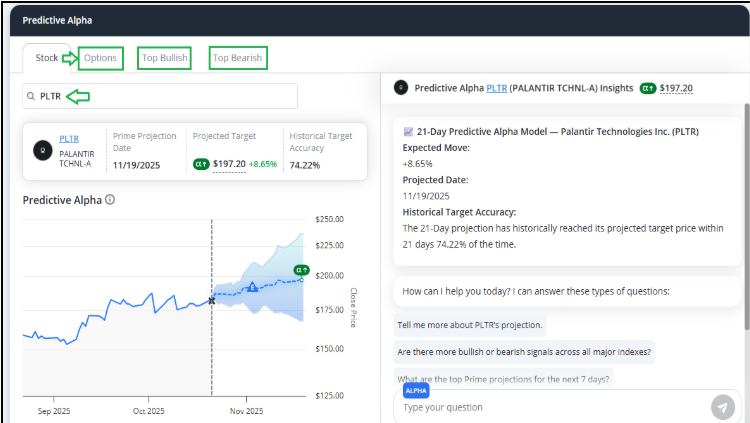The image size is (750, 423).
Task: Click the Type your question input
Action: (x=550, y=408)
